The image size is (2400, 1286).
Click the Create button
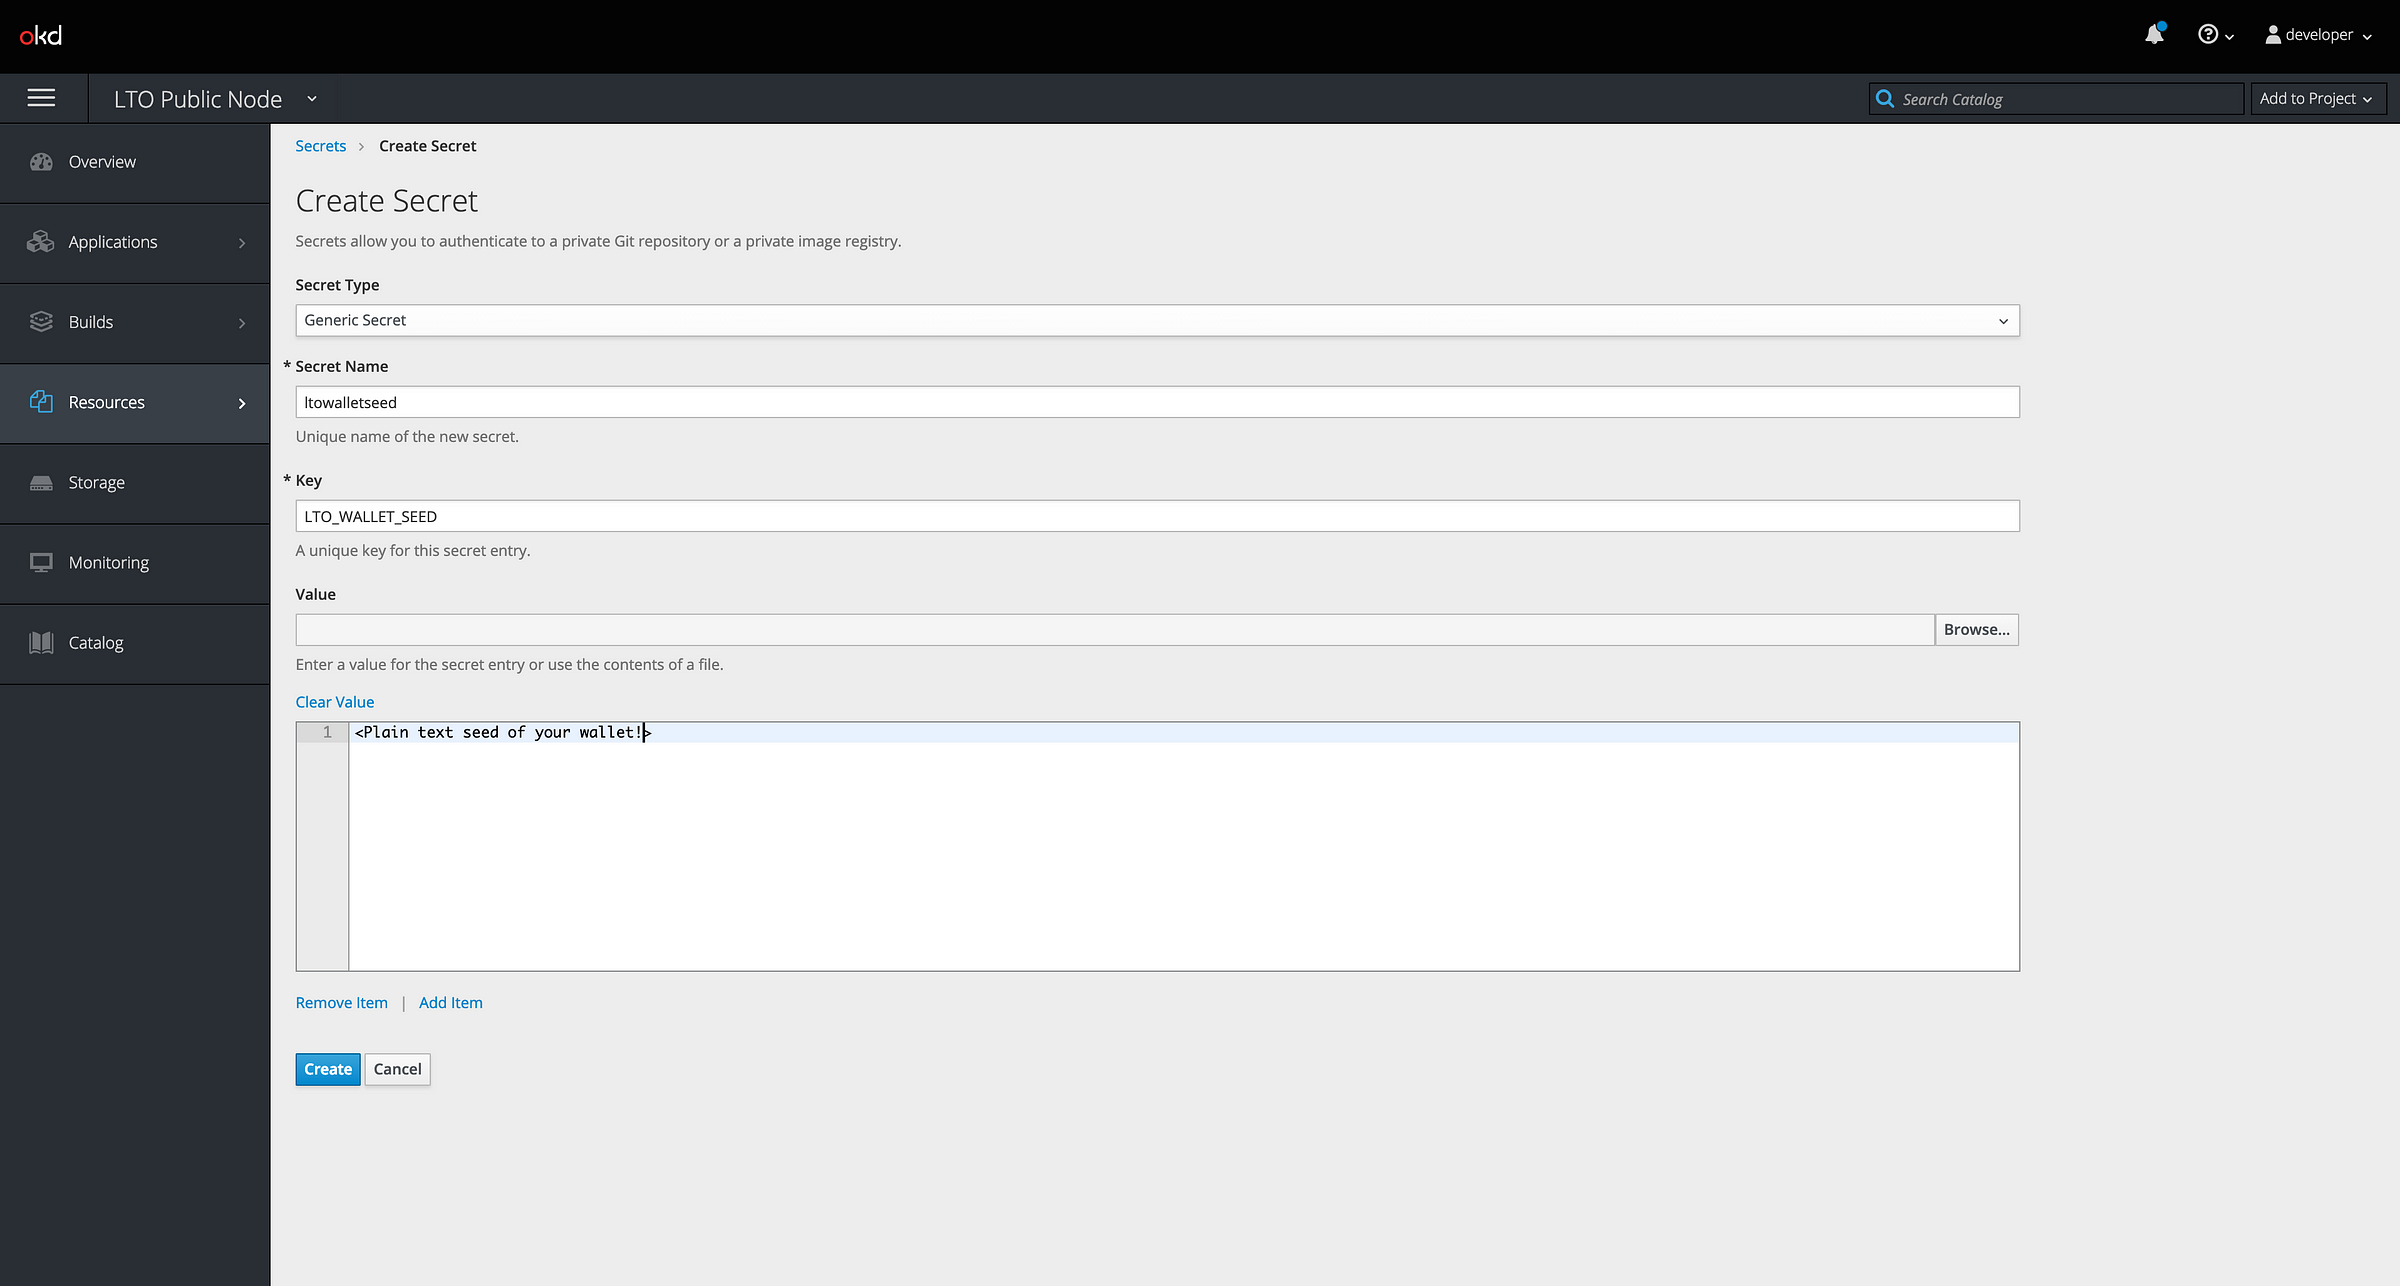click(x=327, y=1067)
